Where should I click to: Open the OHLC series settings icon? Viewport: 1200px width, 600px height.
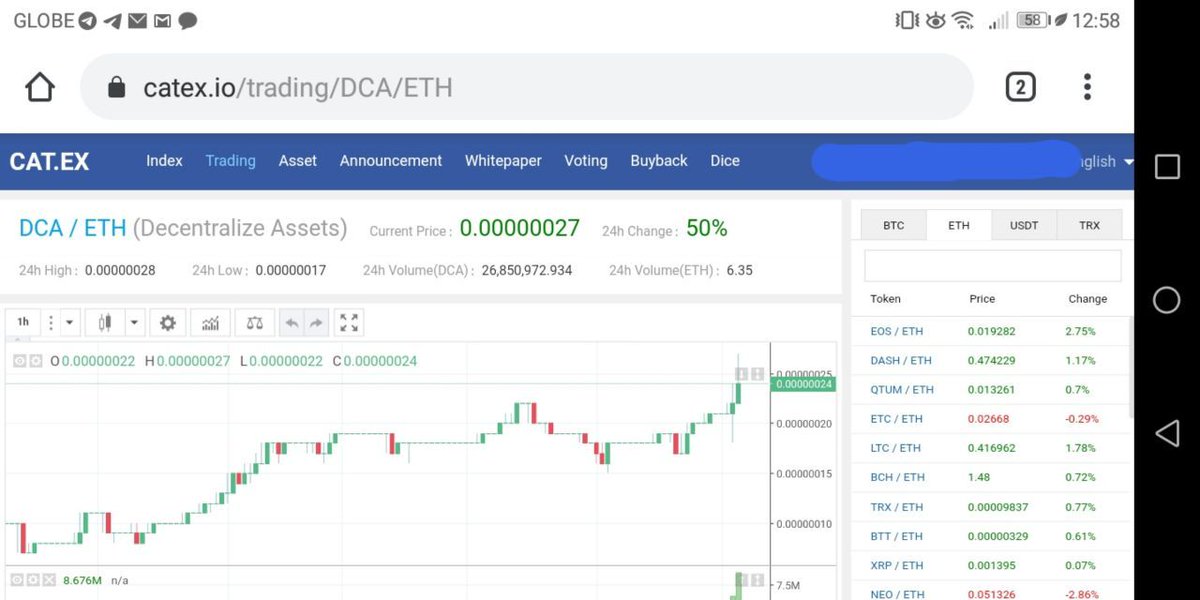[35, 361]
